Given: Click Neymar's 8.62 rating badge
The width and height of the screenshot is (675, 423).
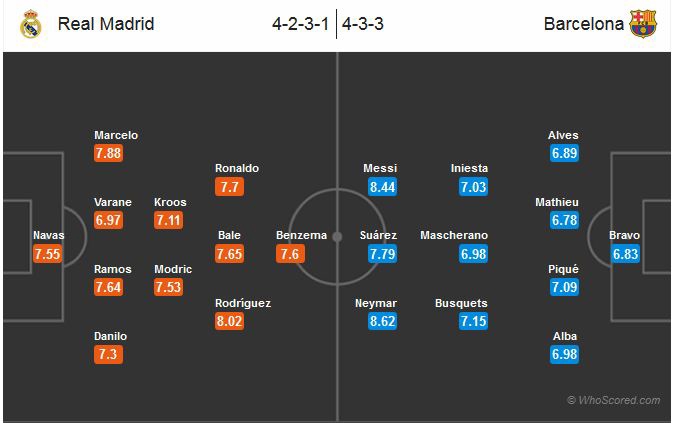Looking at the screenshot, I should tap(380, 321).
